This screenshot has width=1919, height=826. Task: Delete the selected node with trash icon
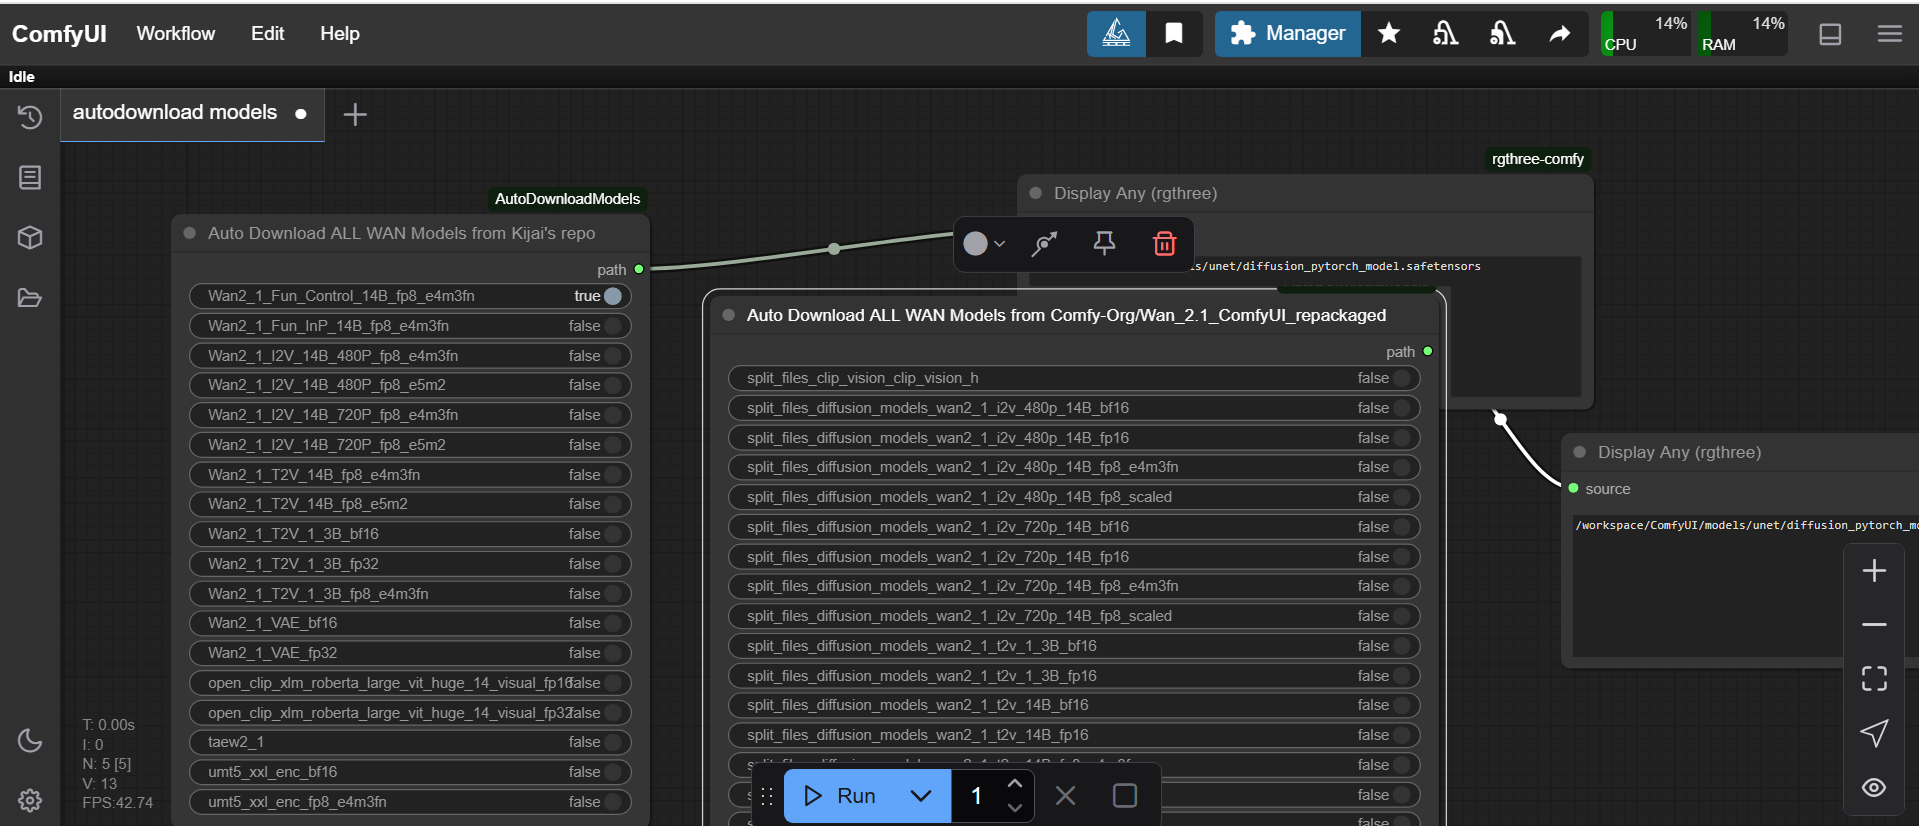point(1164,244)
